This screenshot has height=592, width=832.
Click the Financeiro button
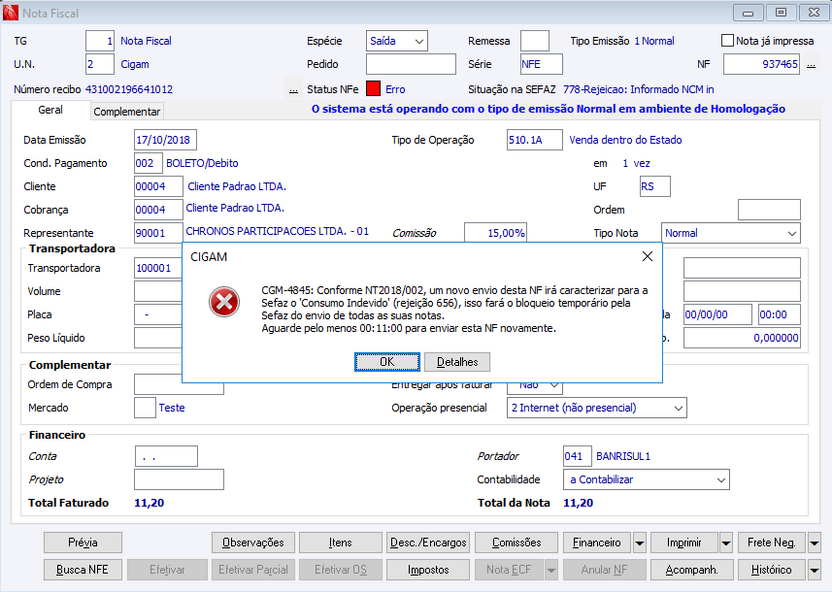click(597, 543)
